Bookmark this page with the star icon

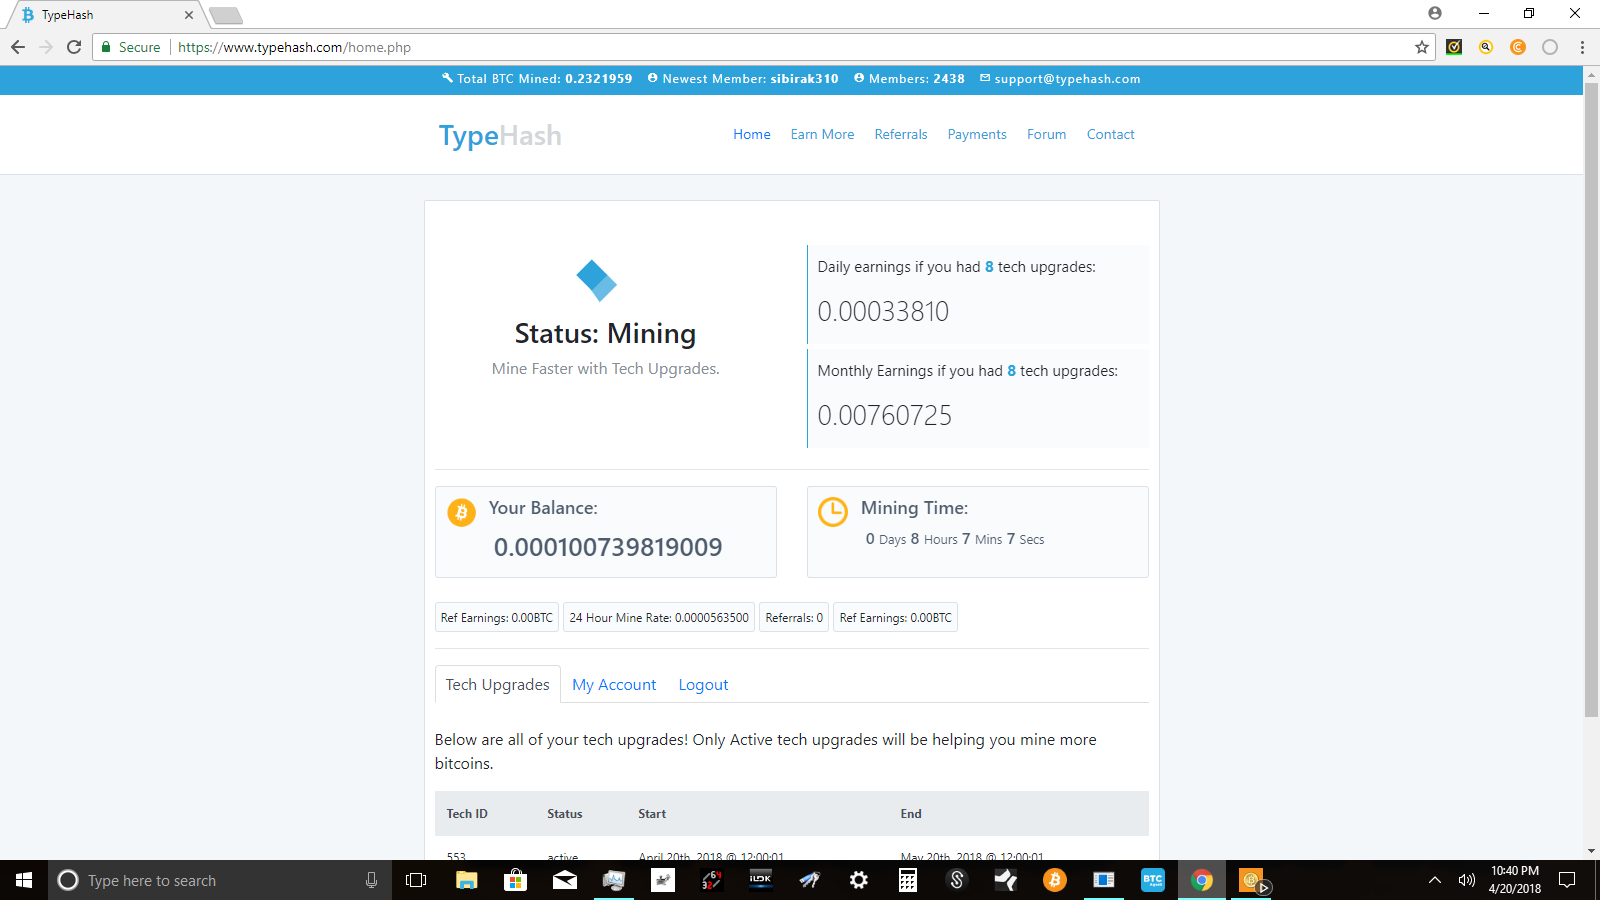point(1422,47)
